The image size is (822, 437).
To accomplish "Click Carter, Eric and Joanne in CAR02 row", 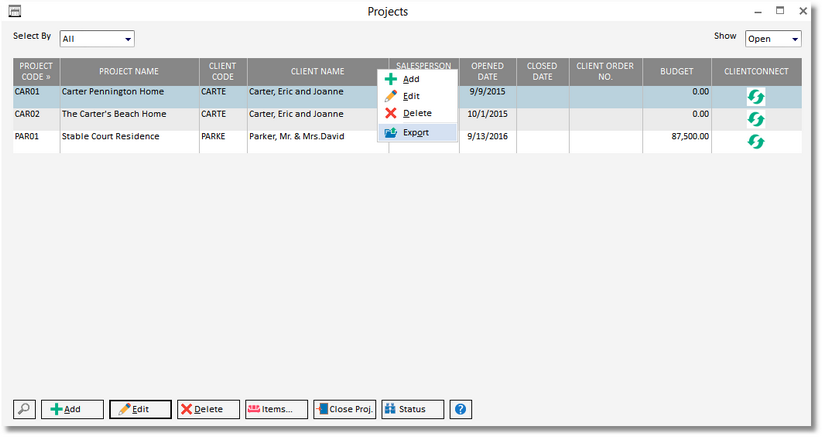I will tap(296, 114).
